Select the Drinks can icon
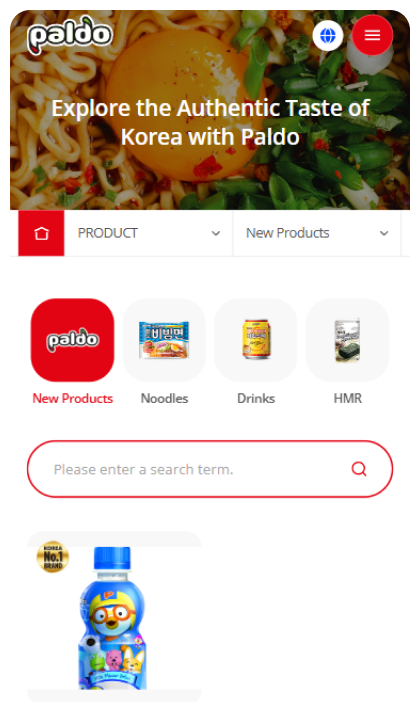The height and width of the screenshot is (712, 420). pos(256,340)
